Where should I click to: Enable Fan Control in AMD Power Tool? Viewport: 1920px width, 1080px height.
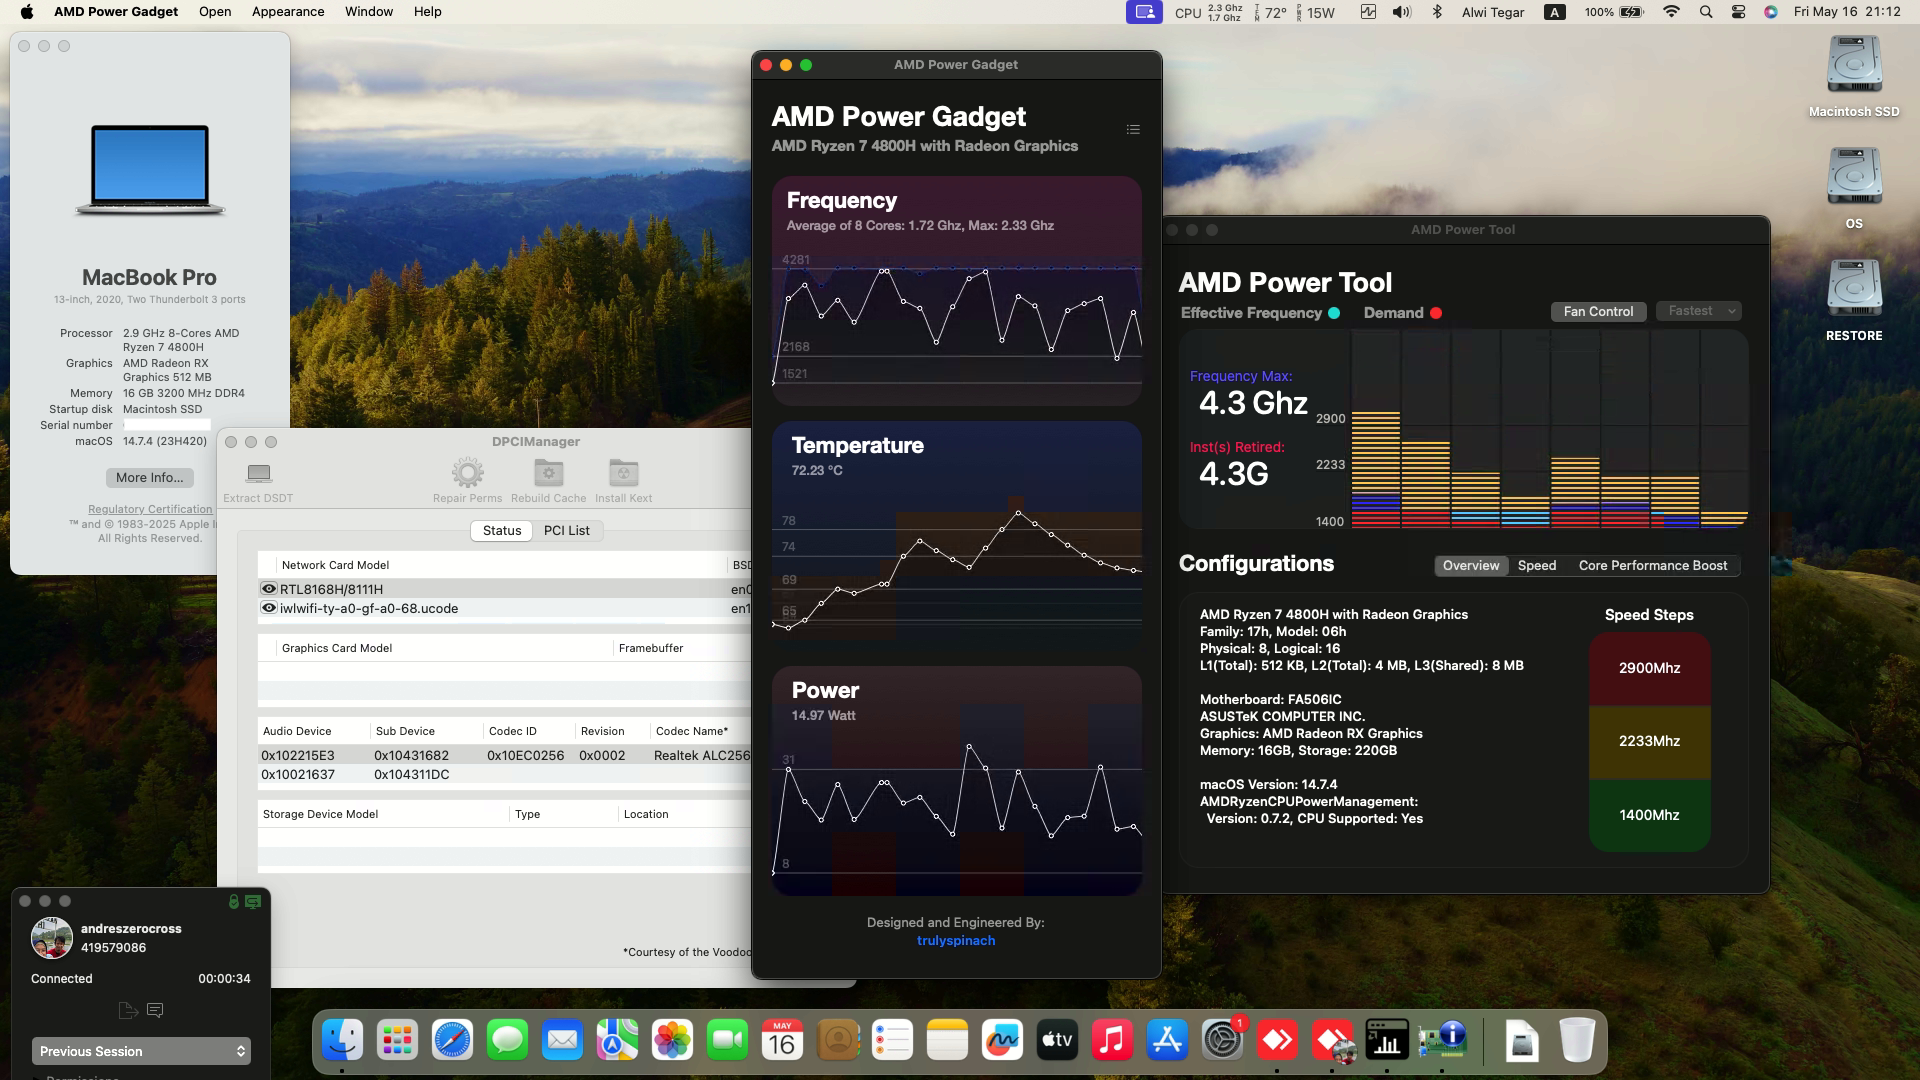click(x=1598, y=311)
